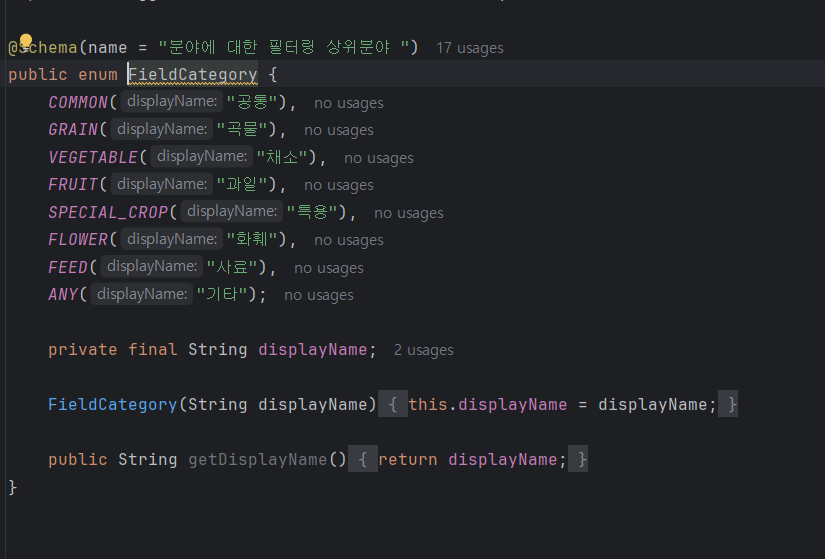
Task: Click the displayName inlay hint on SPECIAL_CROP line
Action: 232,211
